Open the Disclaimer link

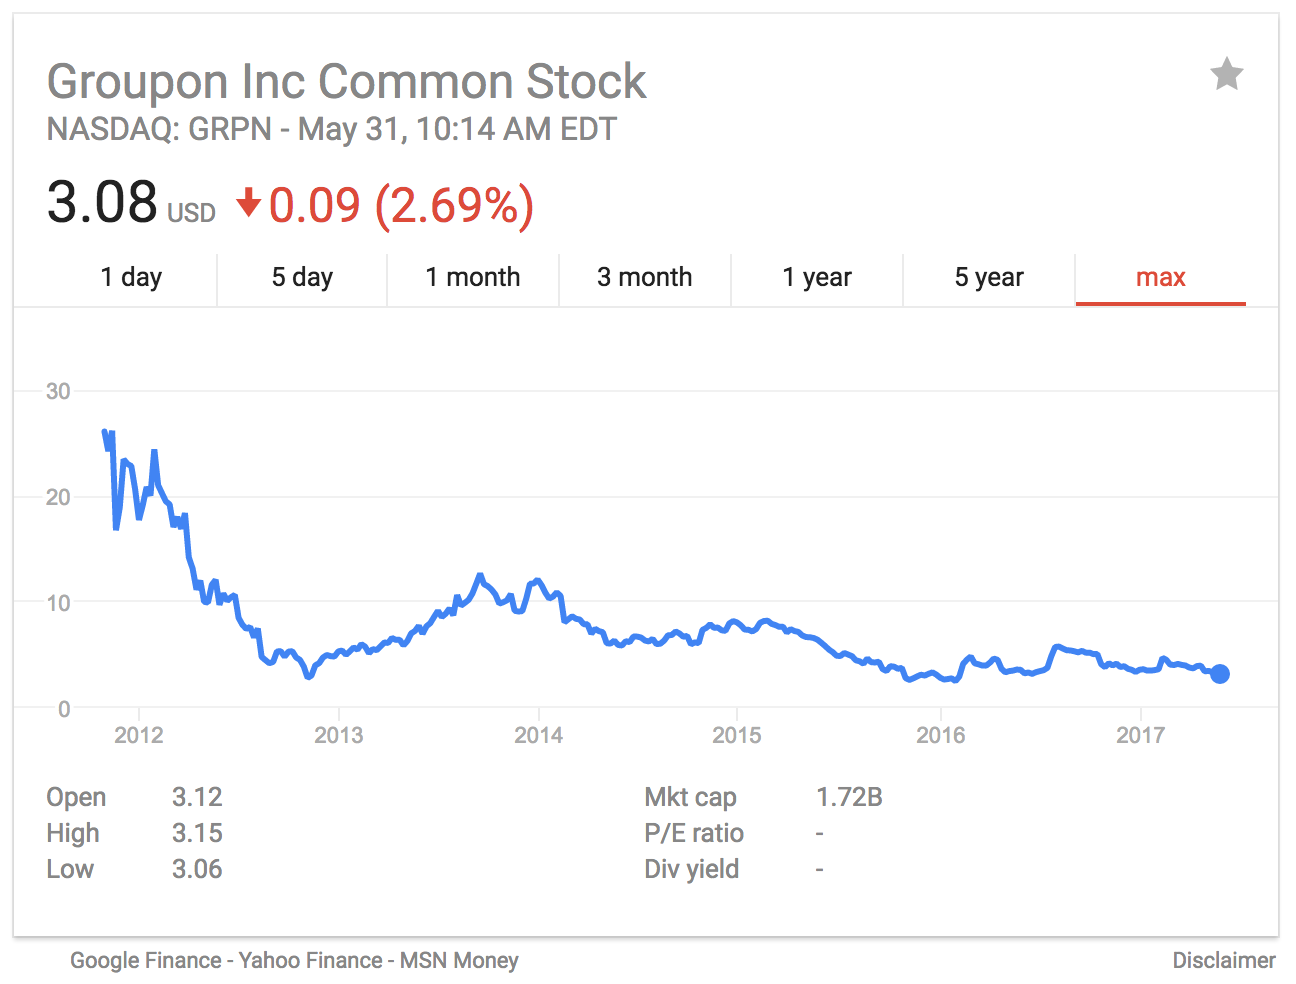(1224, 961)
